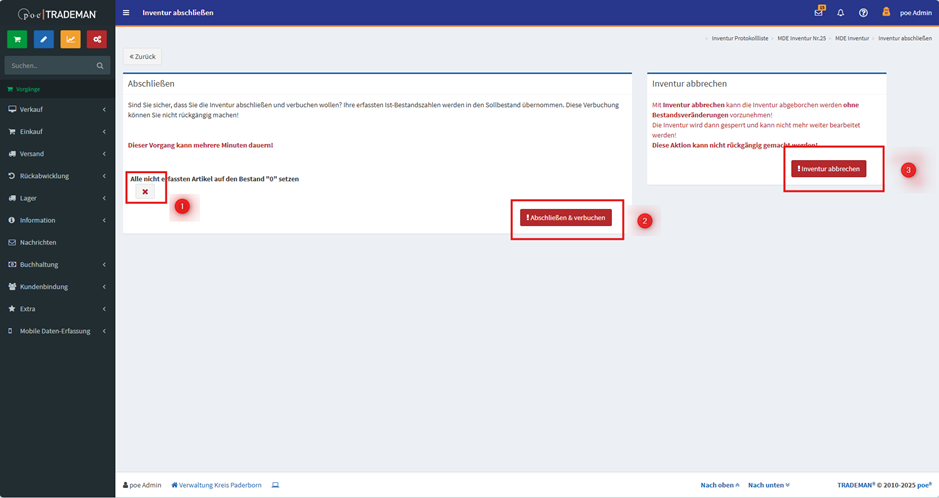Click the Mobile Daten-Erfassung phone icon
Image resolution: width=939 pixels, height=498 pixels.
point(10,331)
